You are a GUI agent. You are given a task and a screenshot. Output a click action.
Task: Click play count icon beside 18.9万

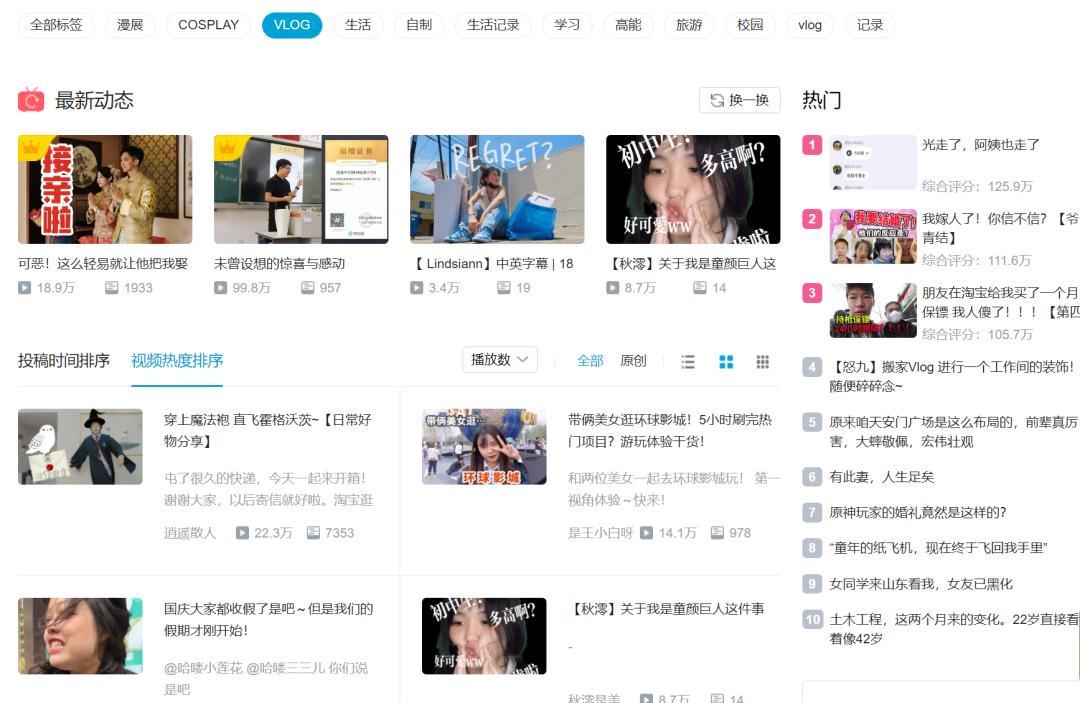coord(25,288)
